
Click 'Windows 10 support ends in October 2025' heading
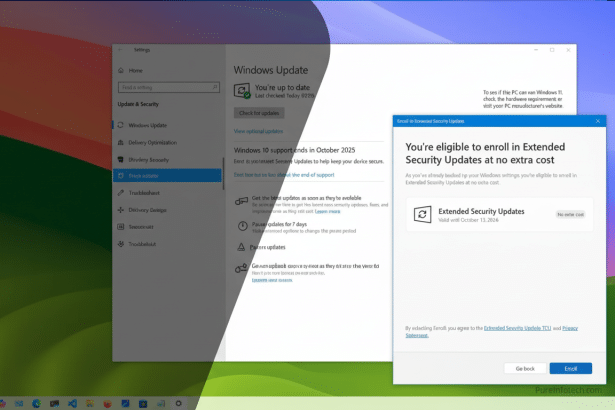pos(295,150)
